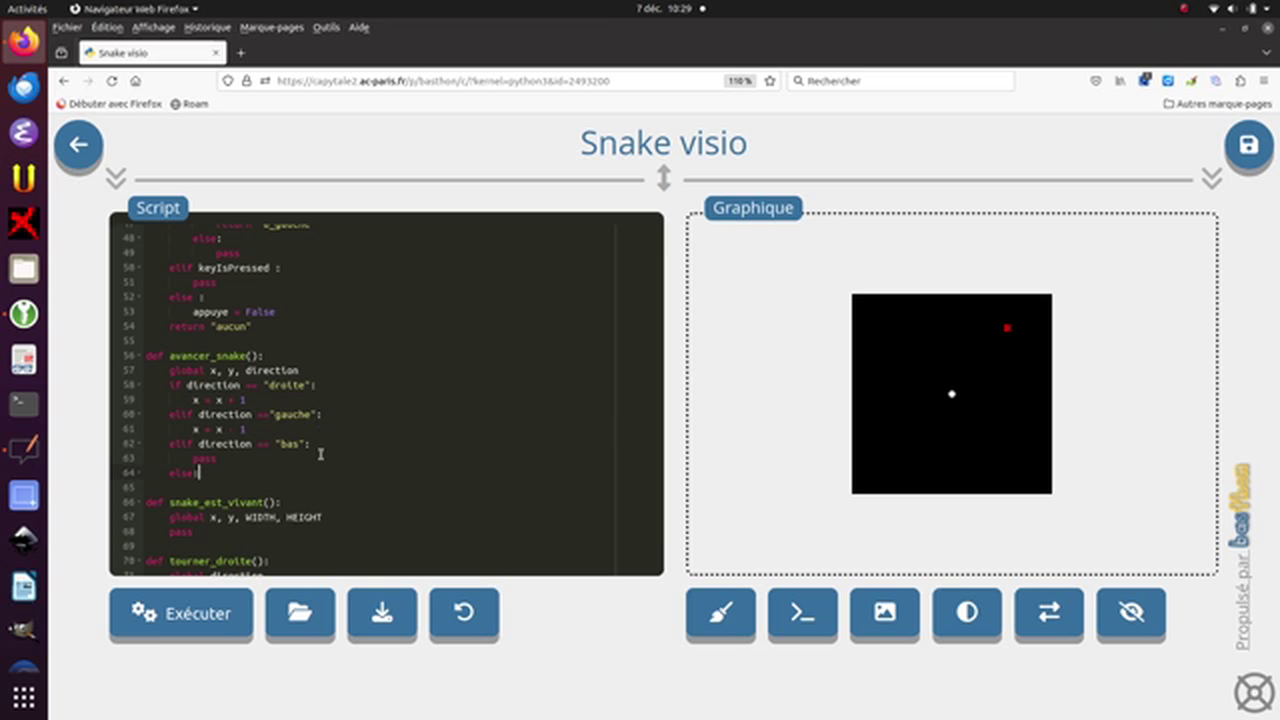Swap panels using the double-arrow icon

1048,613
